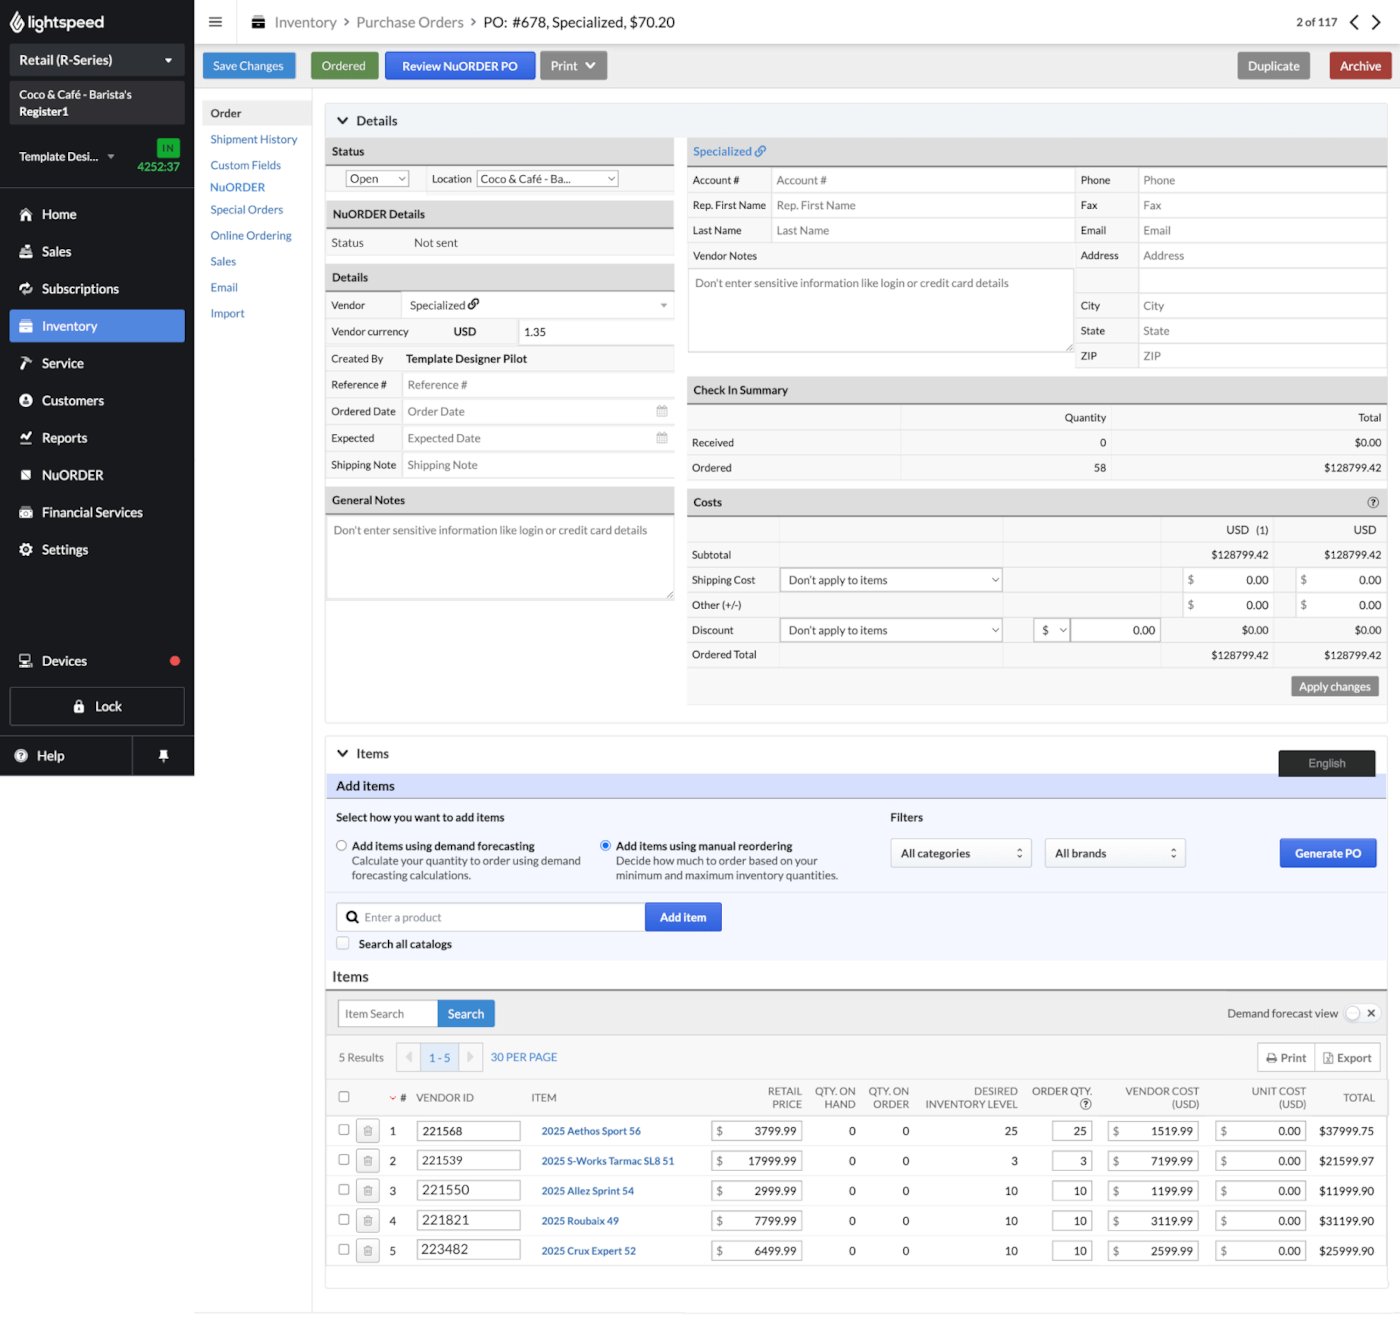Open the Open status dropdown
This screenshot has height=1330, width=1400.
coord(378,179)
